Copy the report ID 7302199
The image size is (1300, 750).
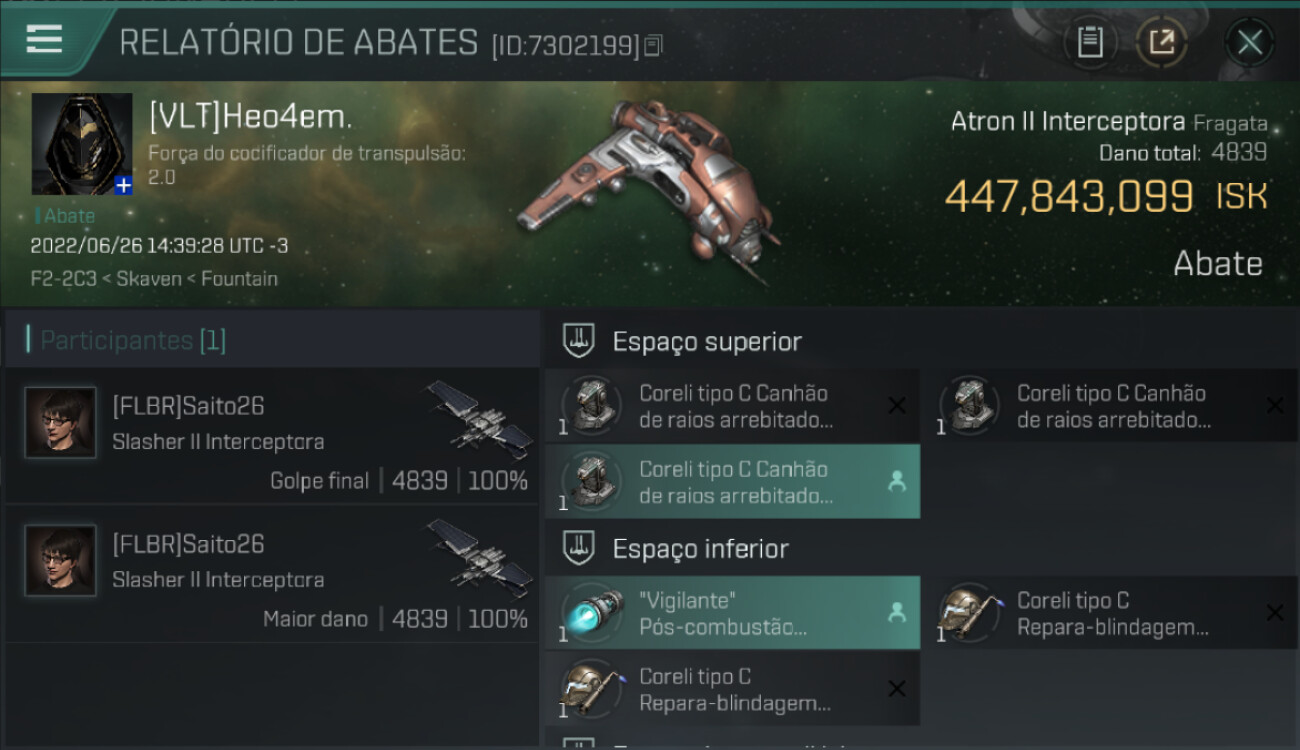[x=653, y=45]
